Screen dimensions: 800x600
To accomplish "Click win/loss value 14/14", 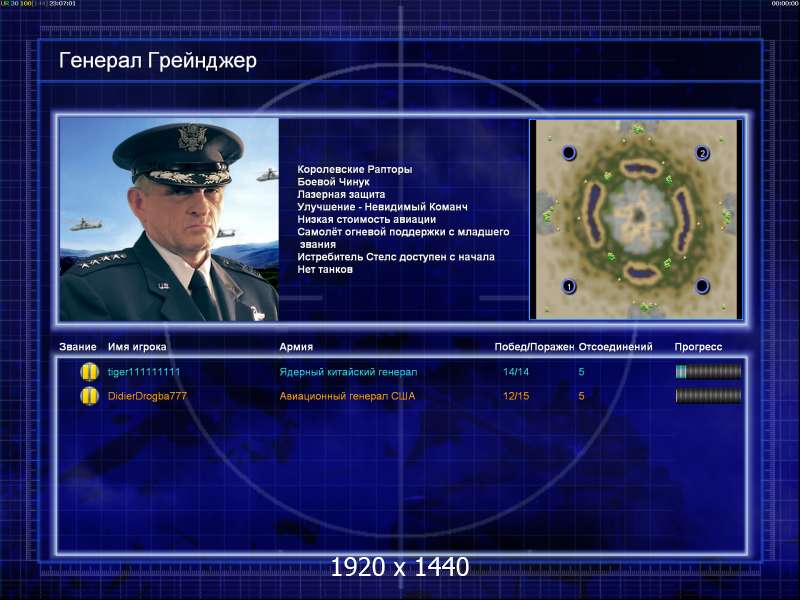I will pyautogui.click(x=516, y=372).
